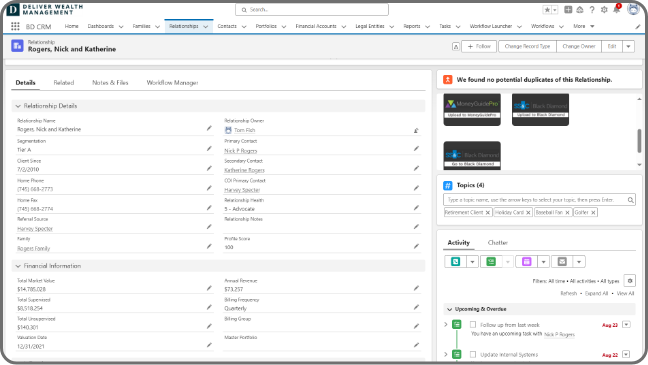Edit the Home Phone pencil icon

[x=209, y=188]
